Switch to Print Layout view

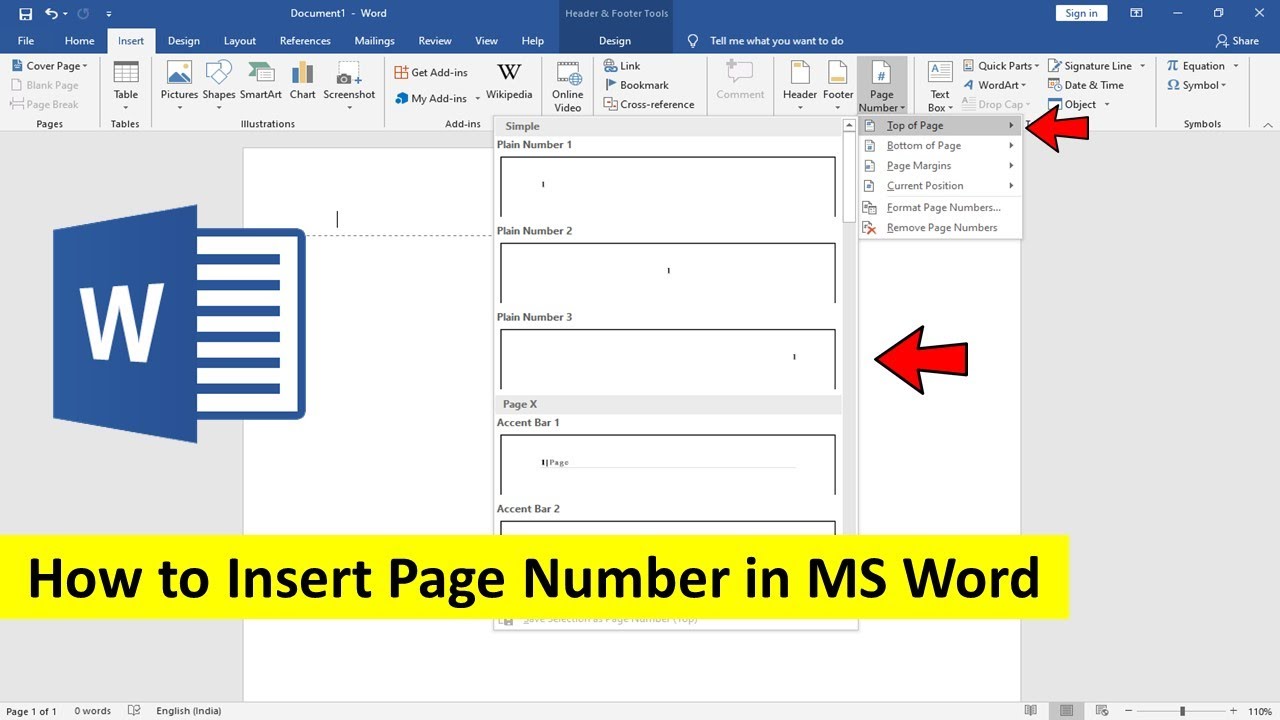click(x=1068, y=711)
